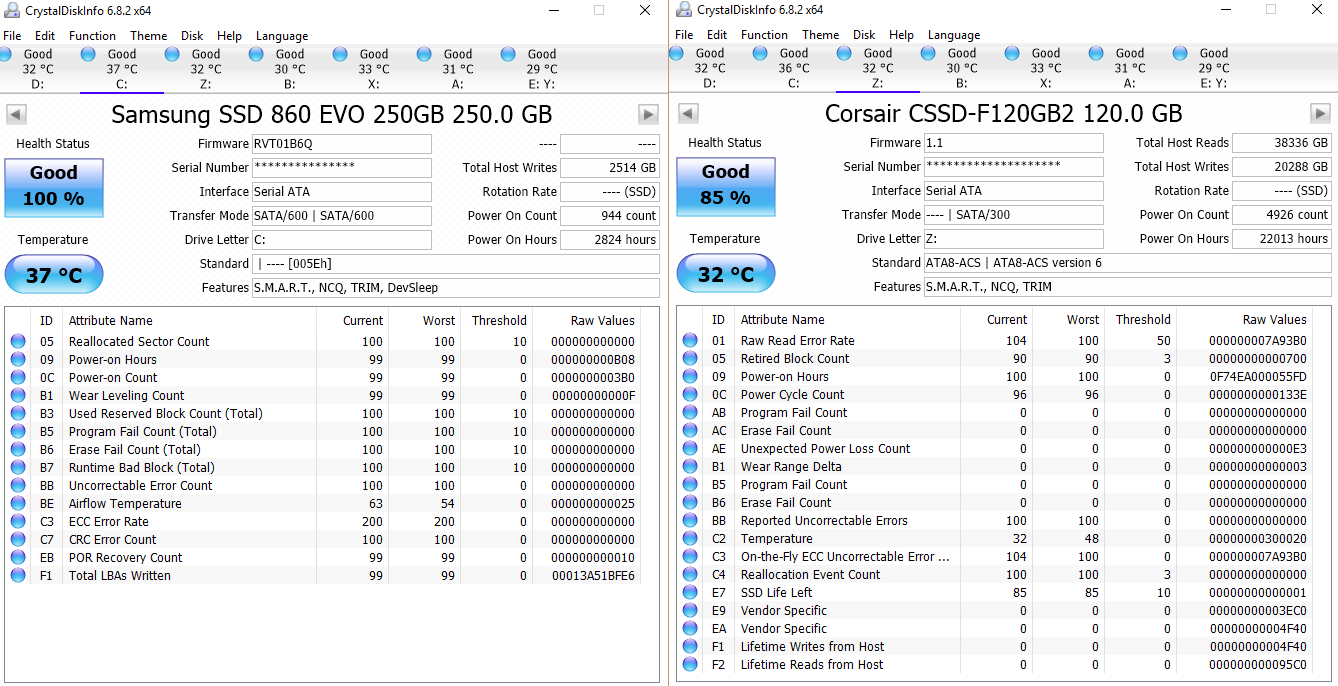Click raw value 0F74EA000055FD

tap(1258, 377)
